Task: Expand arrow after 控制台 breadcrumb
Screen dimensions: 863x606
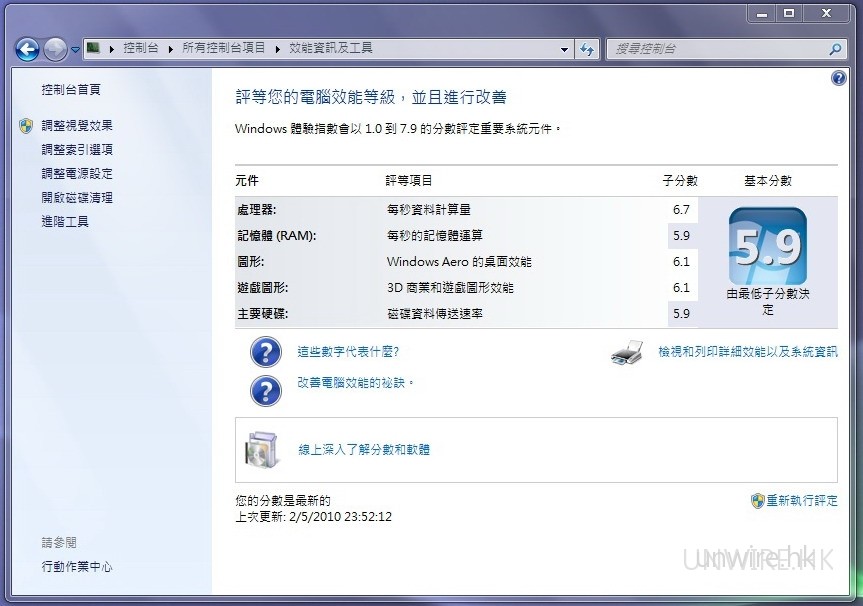Action: coord(171,49)
